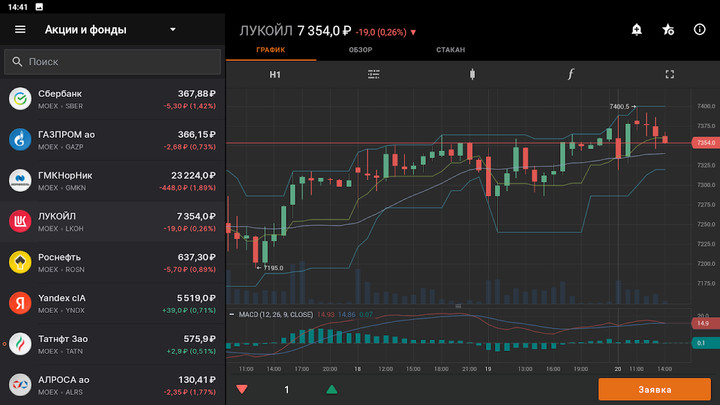Click Татнфт 3ао price 575,9 ₽
The width and height of the screenshot is (720, 405).
tap(199, 339)
